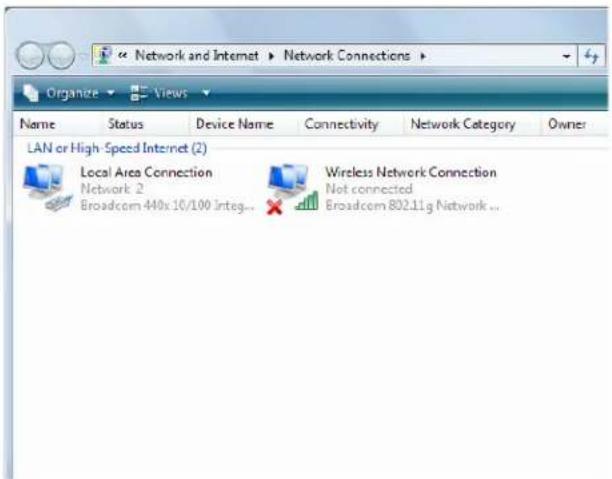Show the hidden parent breadcrumbs chevron
This screenshot has height=479, width=612.
coord(123,55)
